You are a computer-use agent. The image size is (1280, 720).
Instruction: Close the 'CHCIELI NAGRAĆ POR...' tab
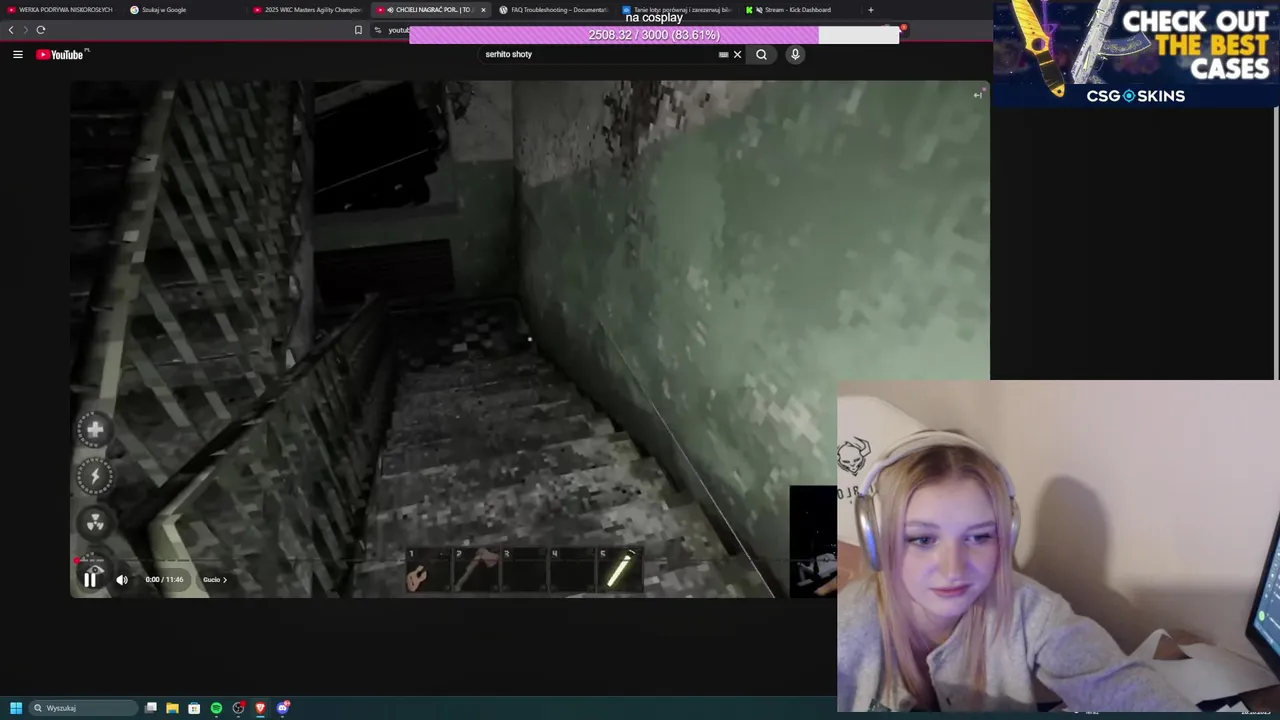tap(483, 10)
